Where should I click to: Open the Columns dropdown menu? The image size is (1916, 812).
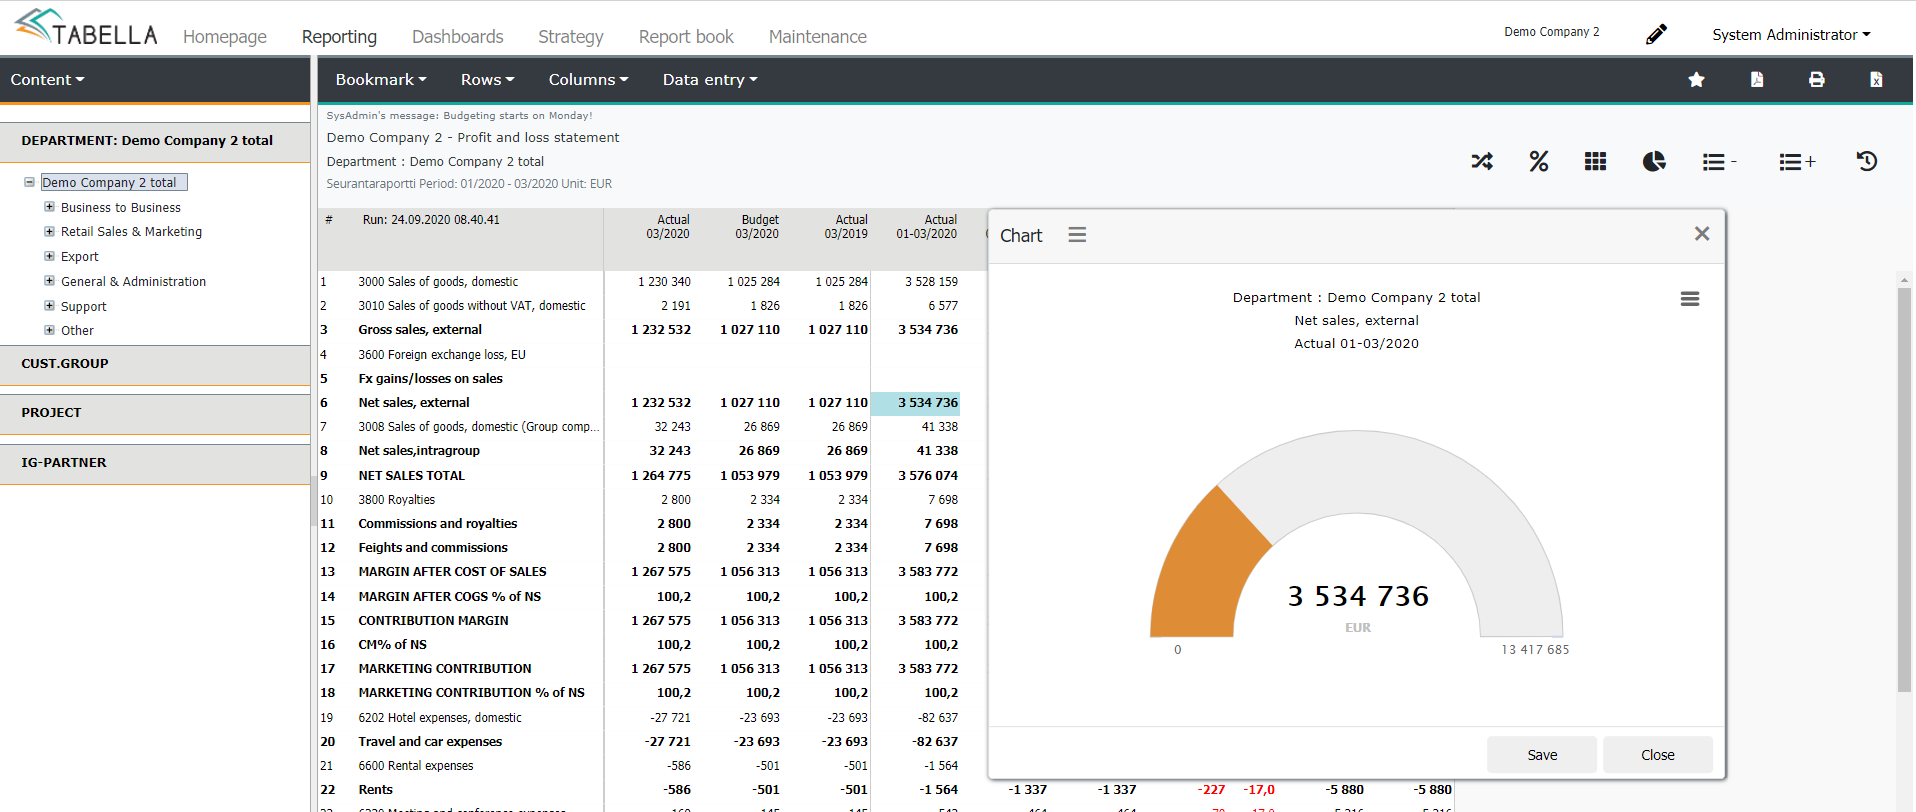point(588,80)
